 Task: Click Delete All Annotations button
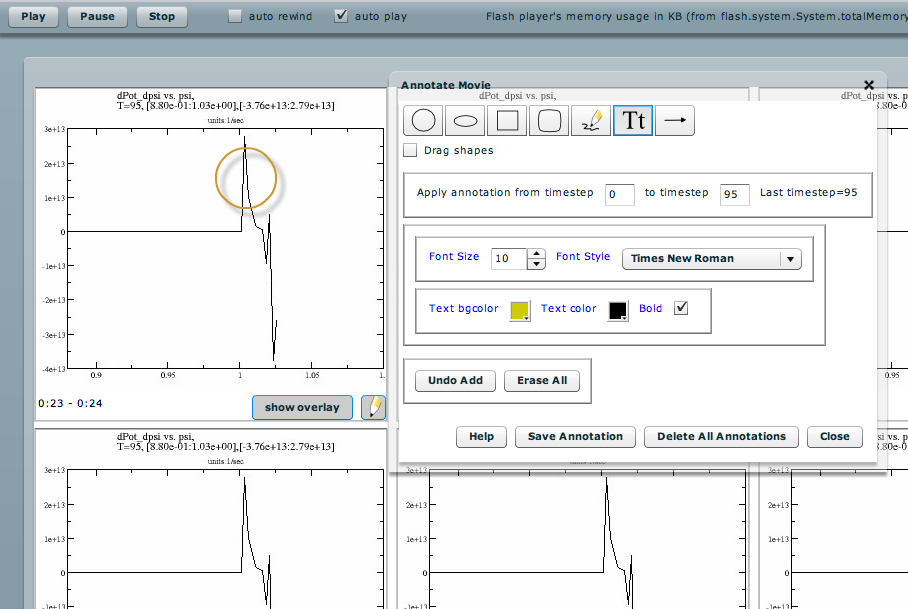click(x=722, y=436)
